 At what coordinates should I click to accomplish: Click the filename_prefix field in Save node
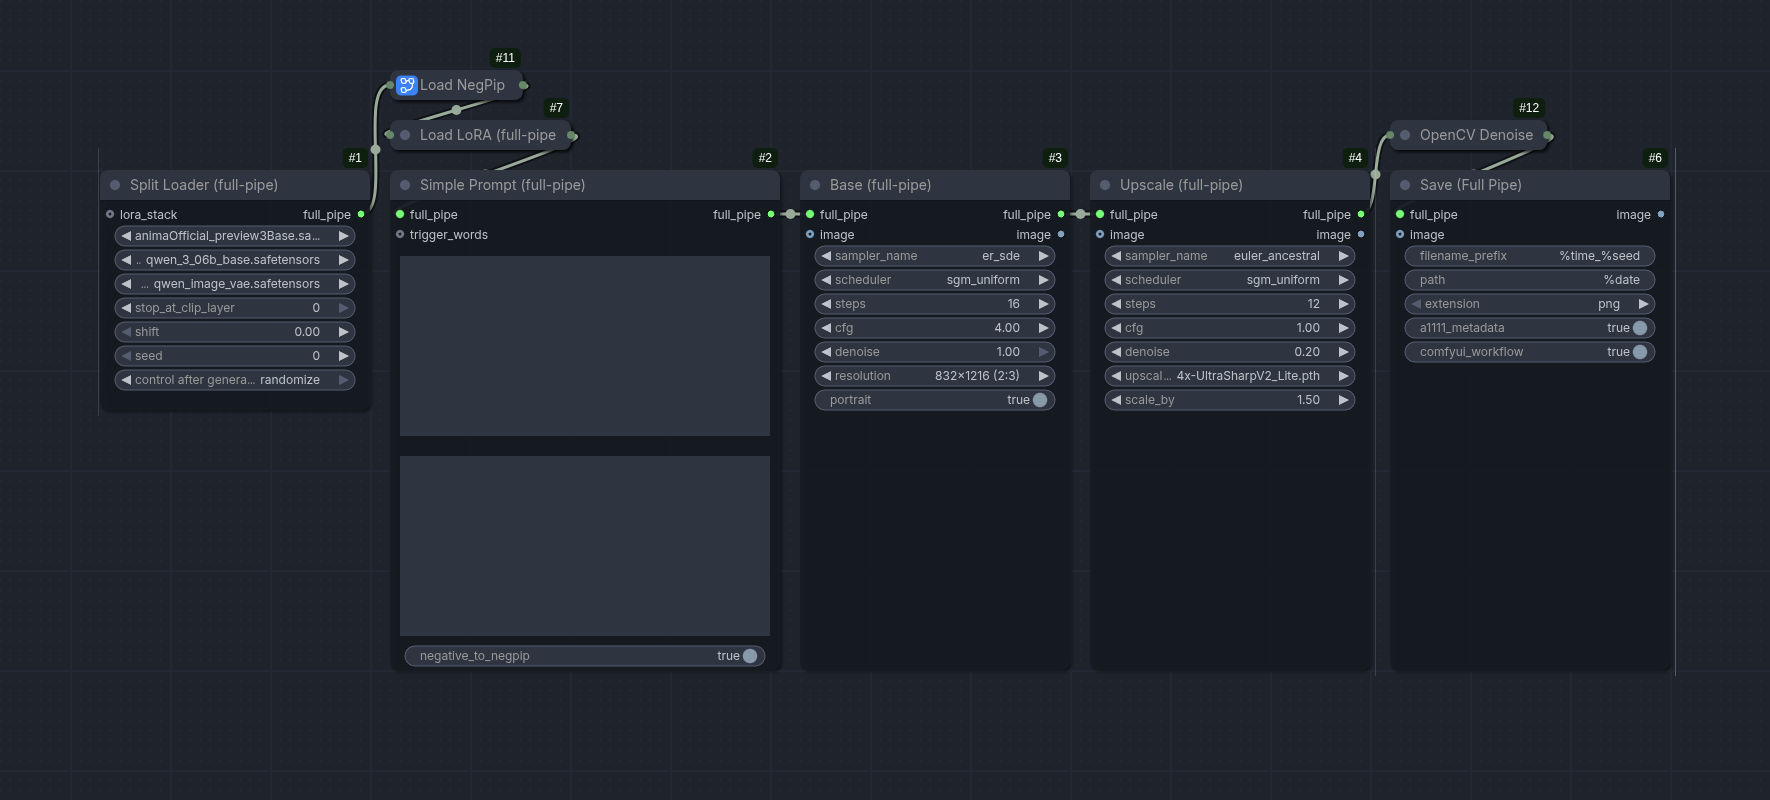(x=1530, y=256)
